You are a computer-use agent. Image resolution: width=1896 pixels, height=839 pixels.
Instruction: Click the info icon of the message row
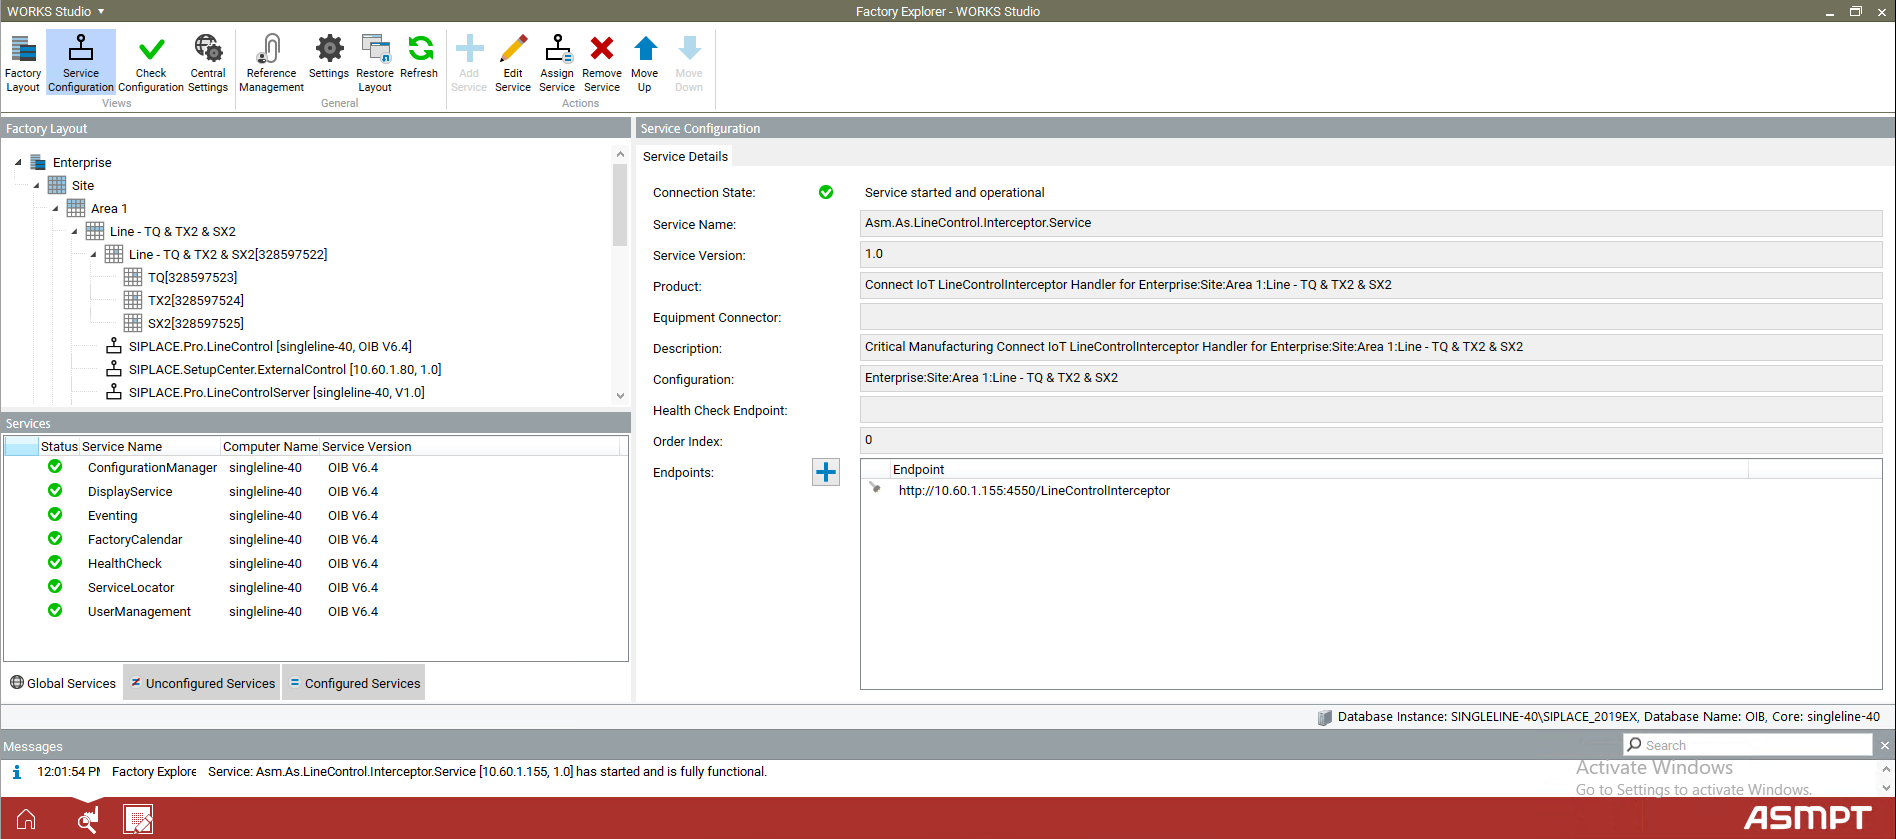16,772
